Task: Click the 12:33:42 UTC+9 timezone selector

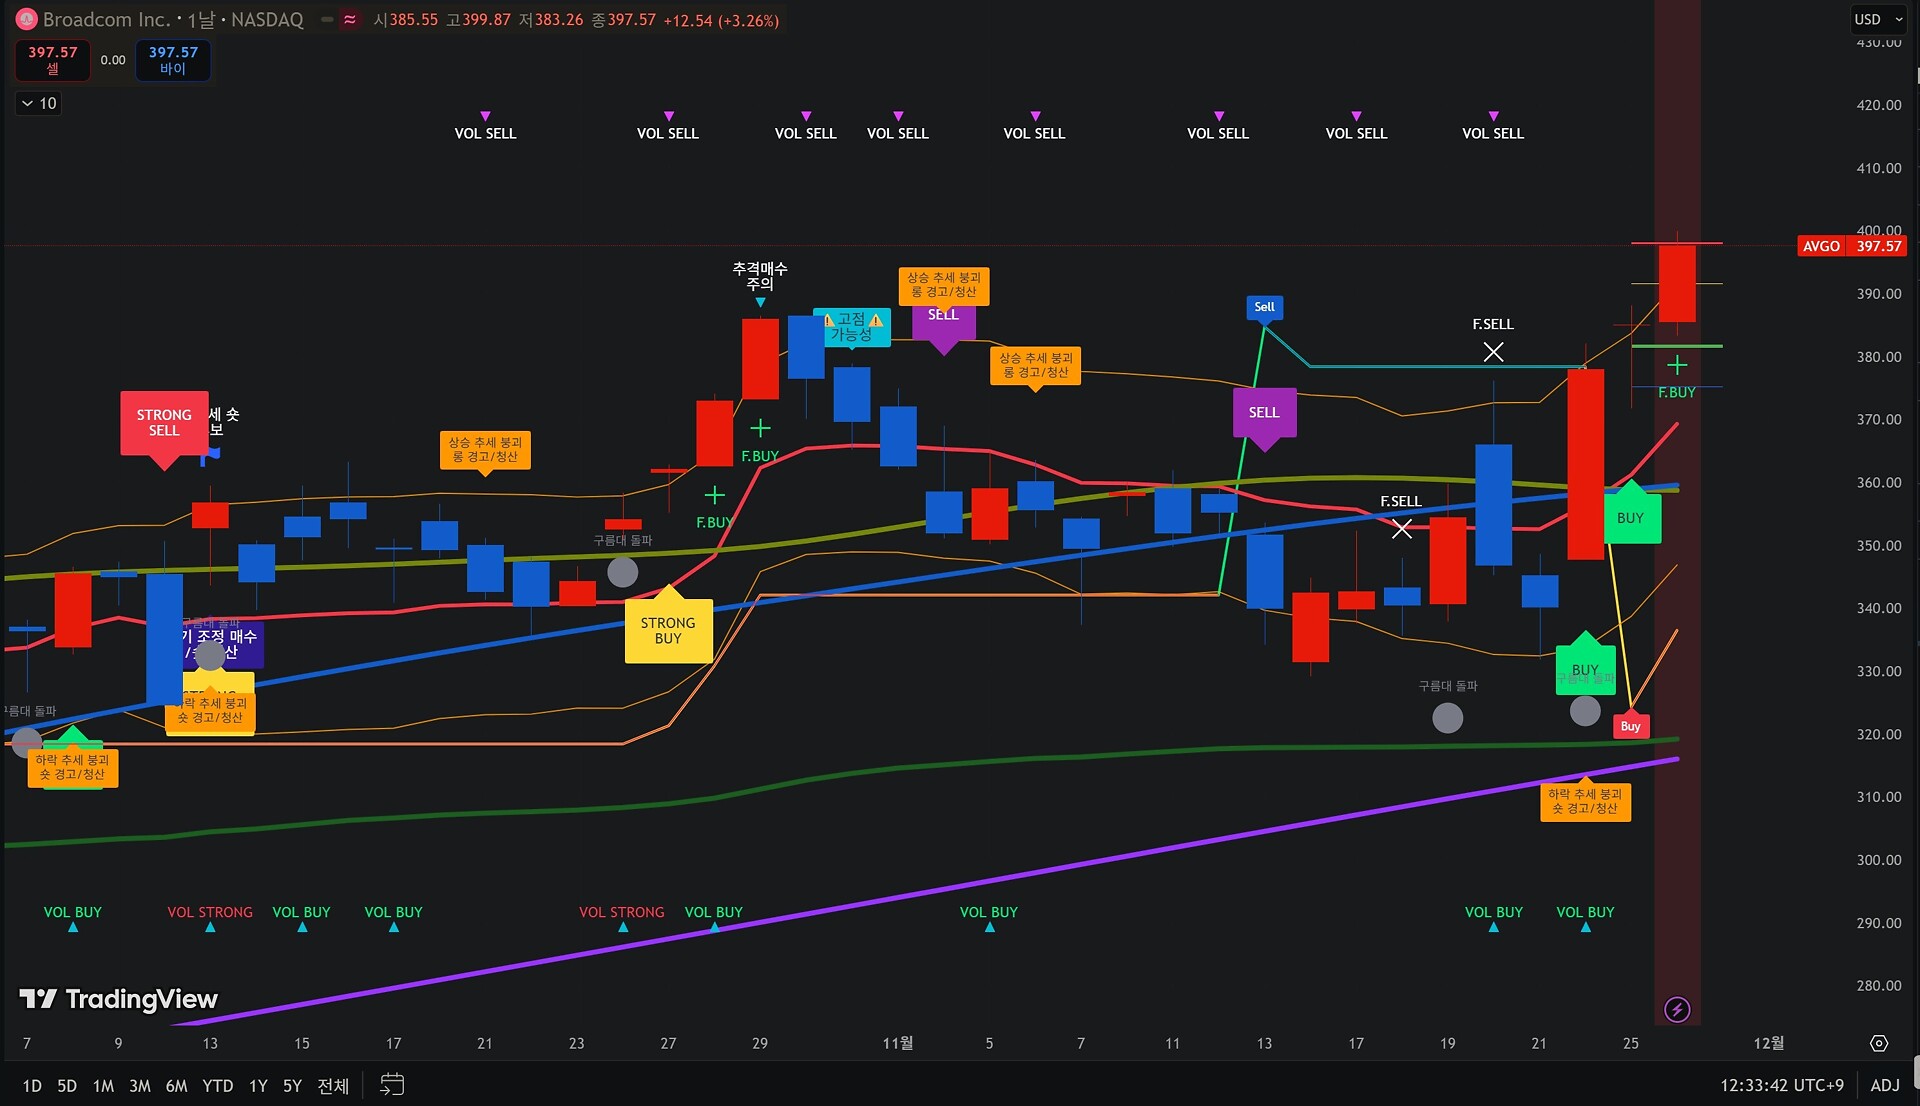Action: point(1781,1085)
